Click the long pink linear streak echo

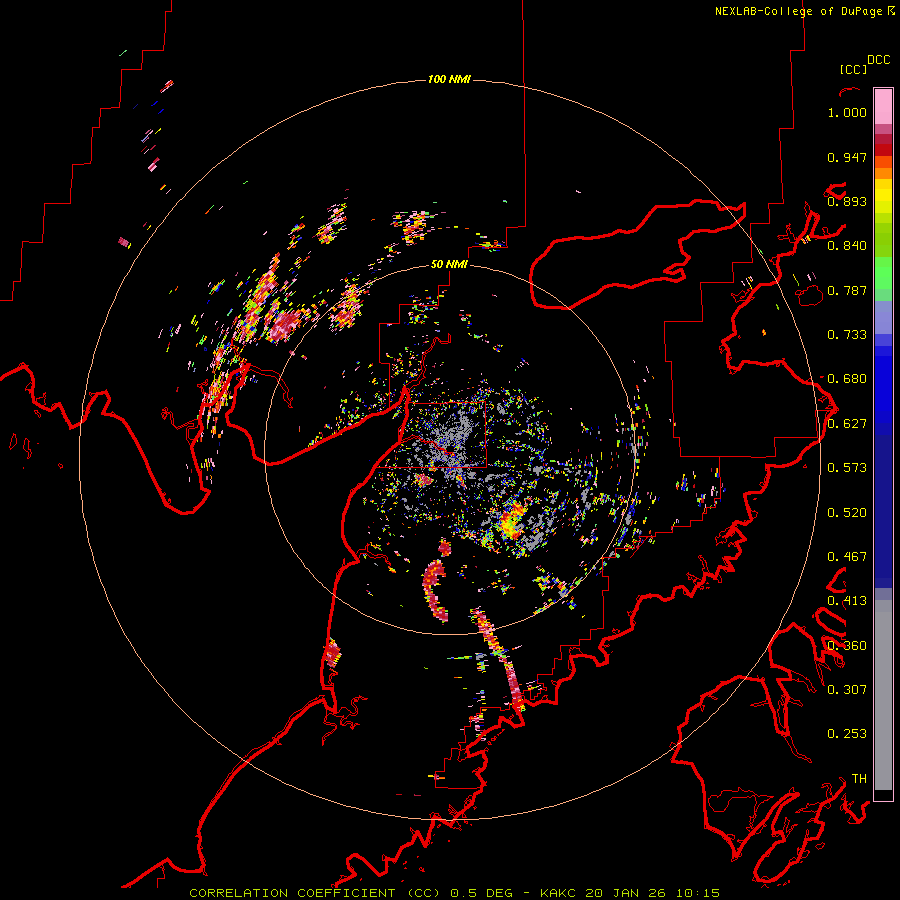click(x=499, y=660)
